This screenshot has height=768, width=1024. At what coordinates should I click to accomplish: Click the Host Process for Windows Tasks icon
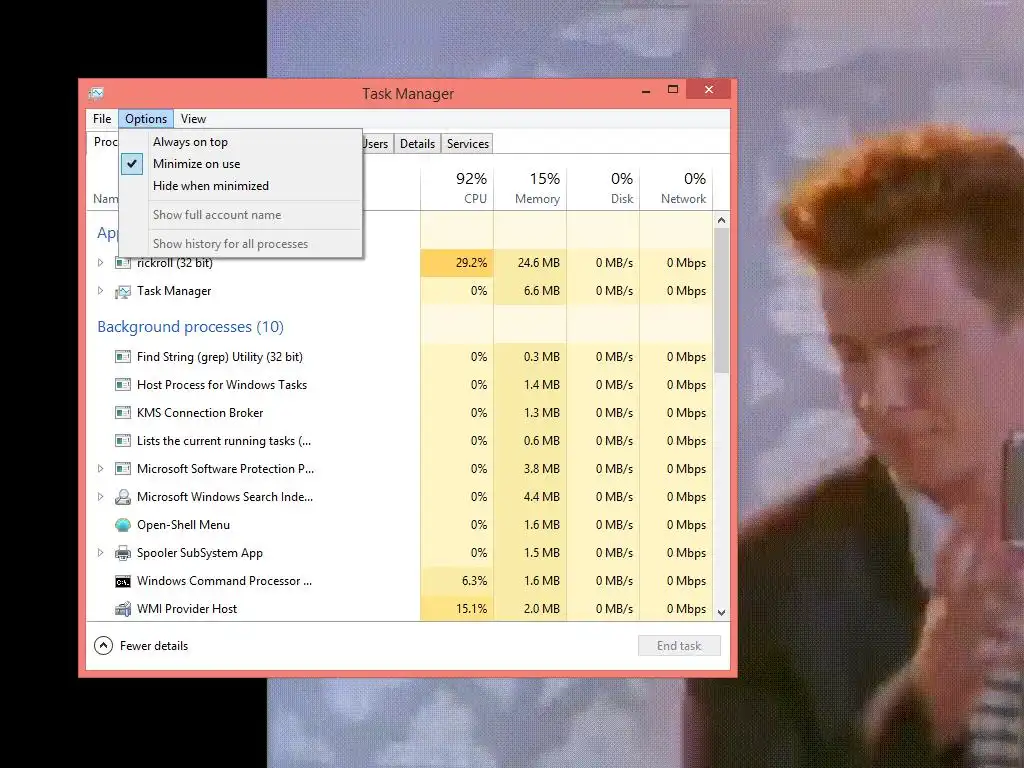point(123,385)
